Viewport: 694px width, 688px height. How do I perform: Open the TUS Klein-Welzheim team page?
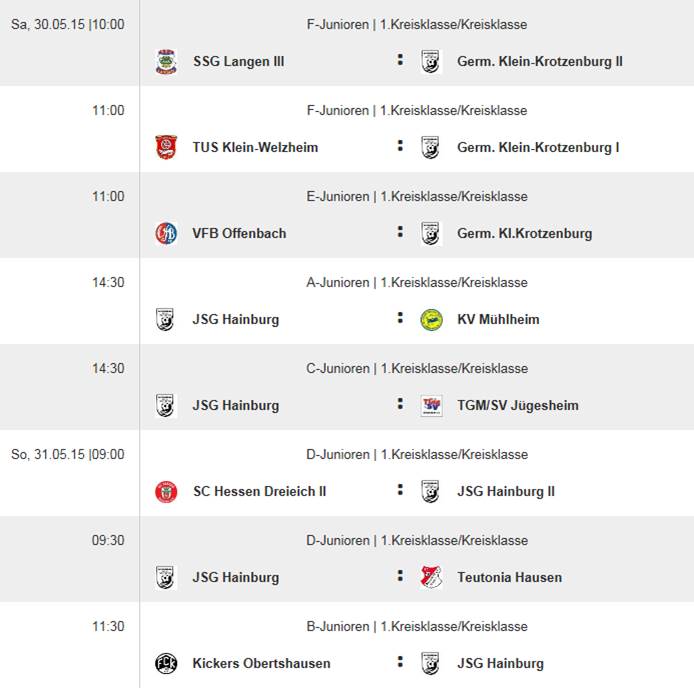255,148
